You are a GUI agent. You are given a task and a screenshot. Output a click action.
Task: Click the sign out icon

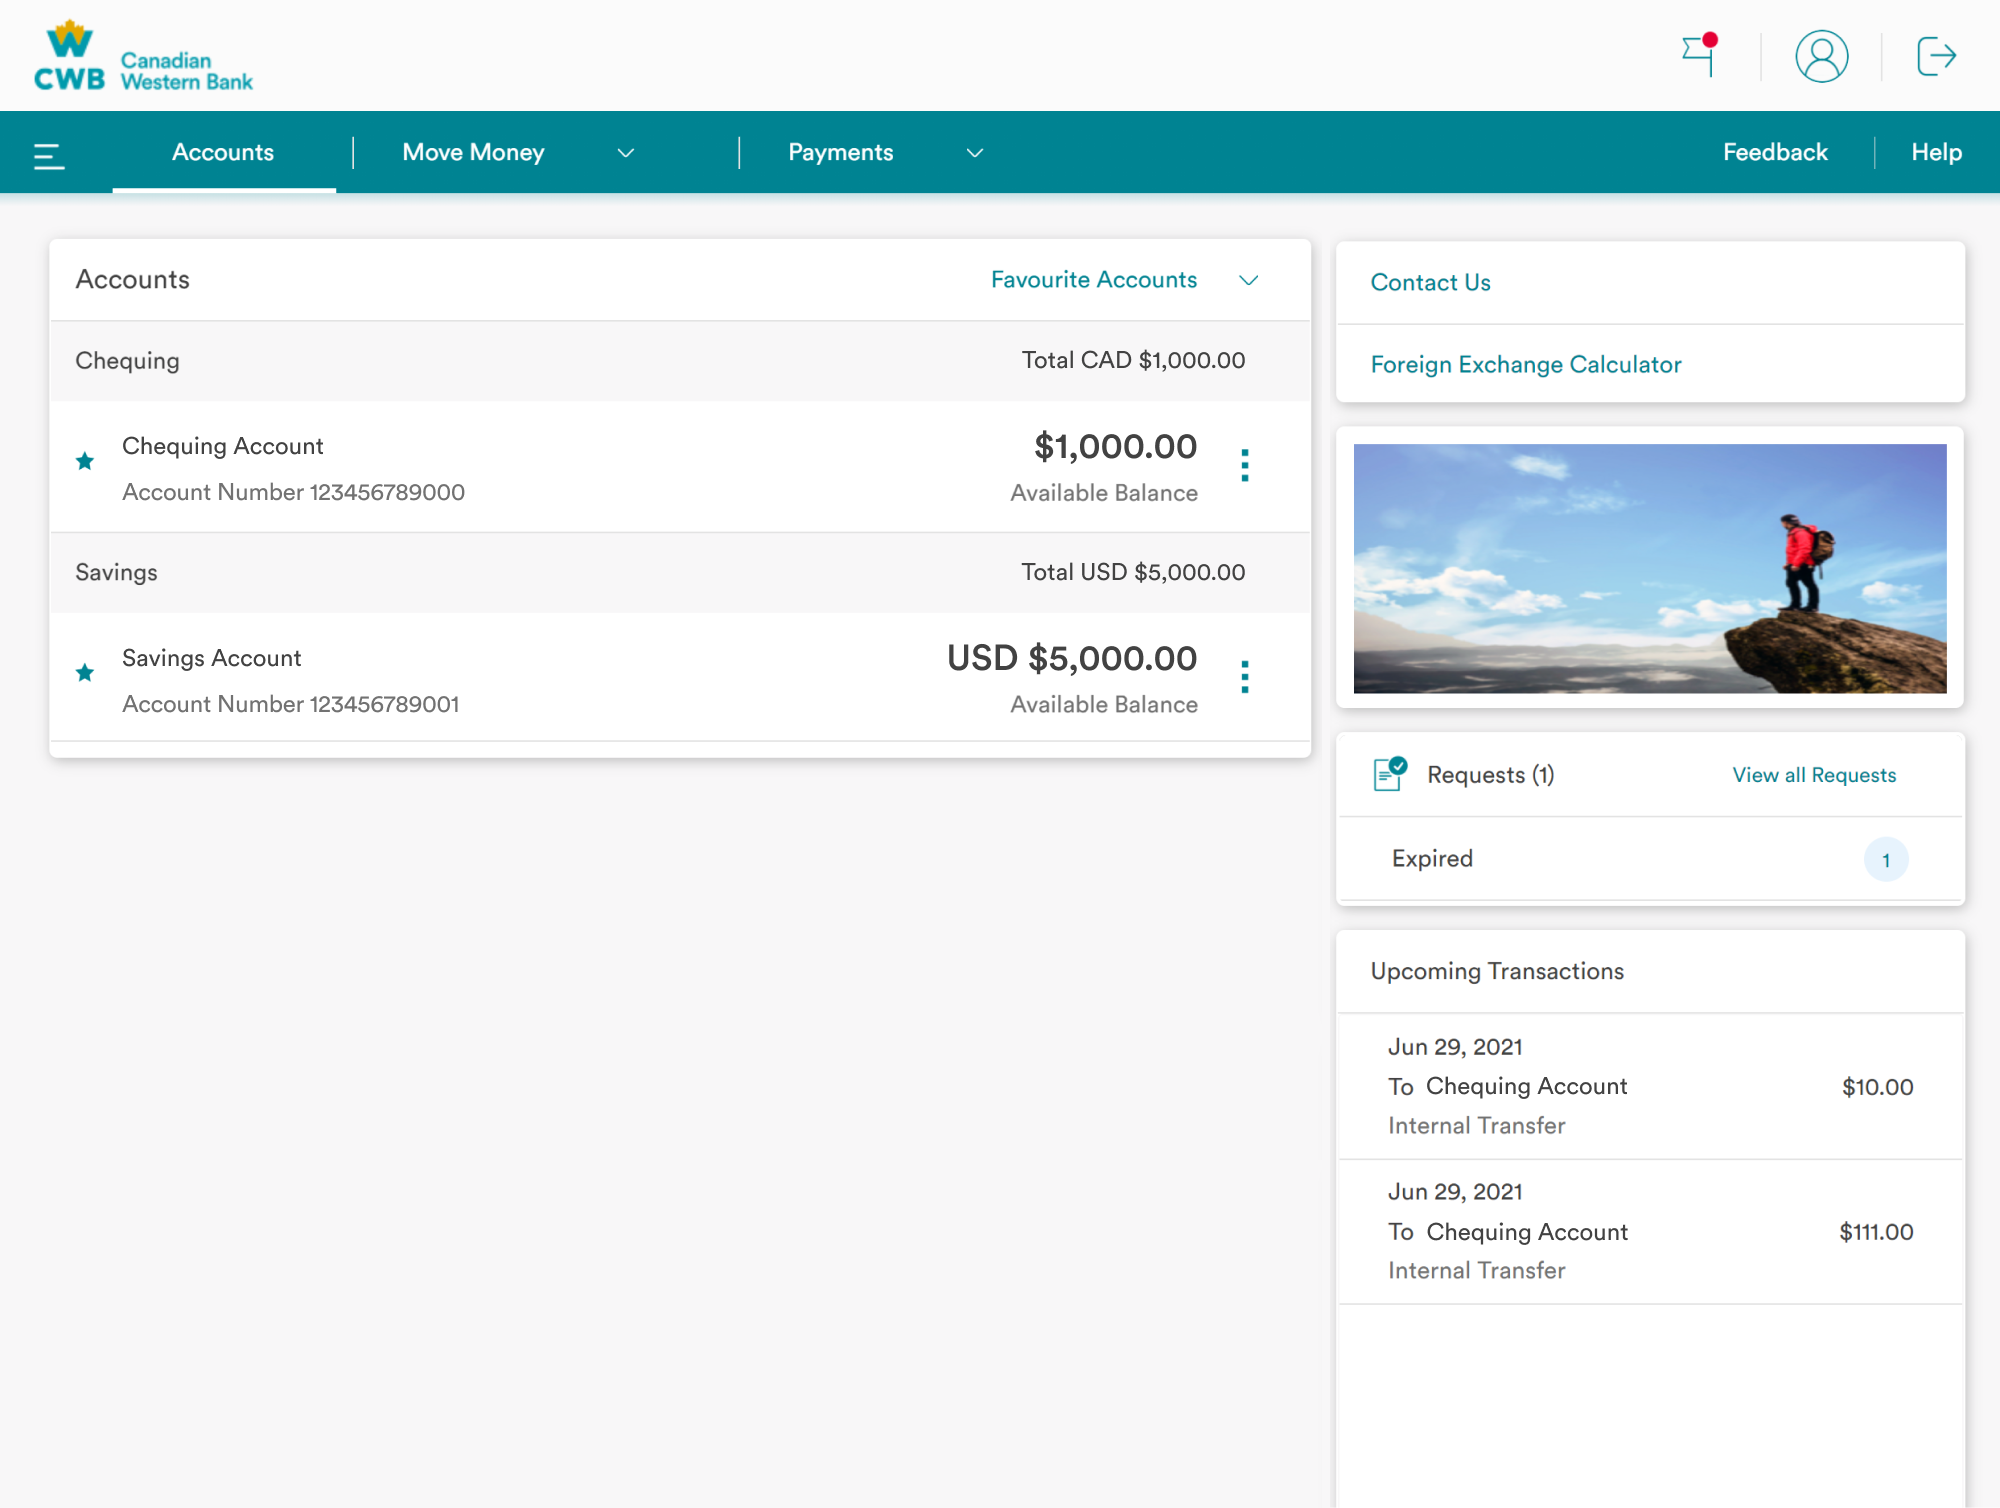point(1936,56)
